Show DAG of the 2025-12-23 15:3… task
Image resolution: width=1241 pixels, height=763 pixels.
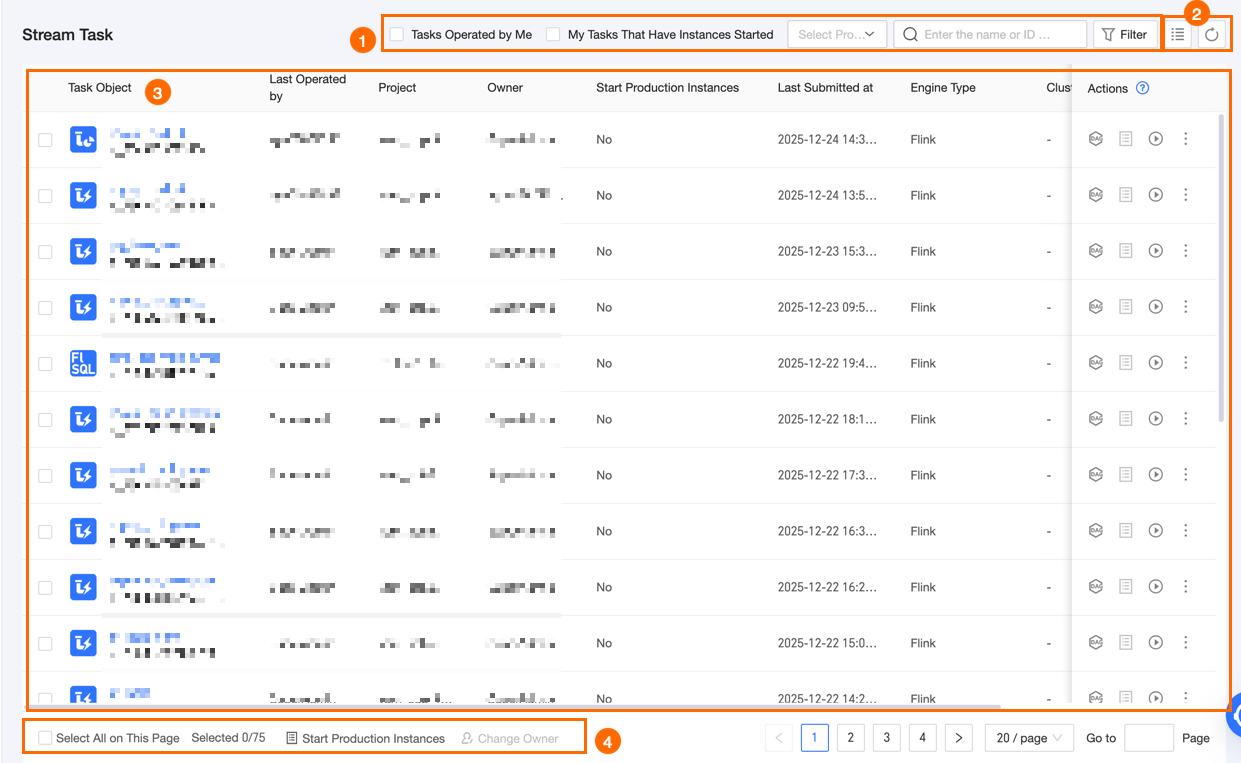tap(1096, 251)
